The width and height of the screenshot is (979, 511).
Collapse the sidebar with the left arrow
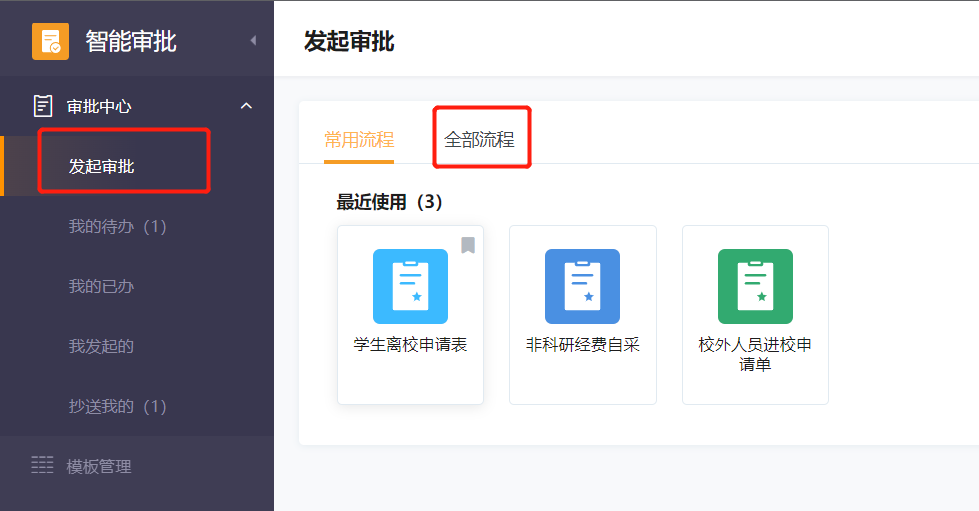253,41
